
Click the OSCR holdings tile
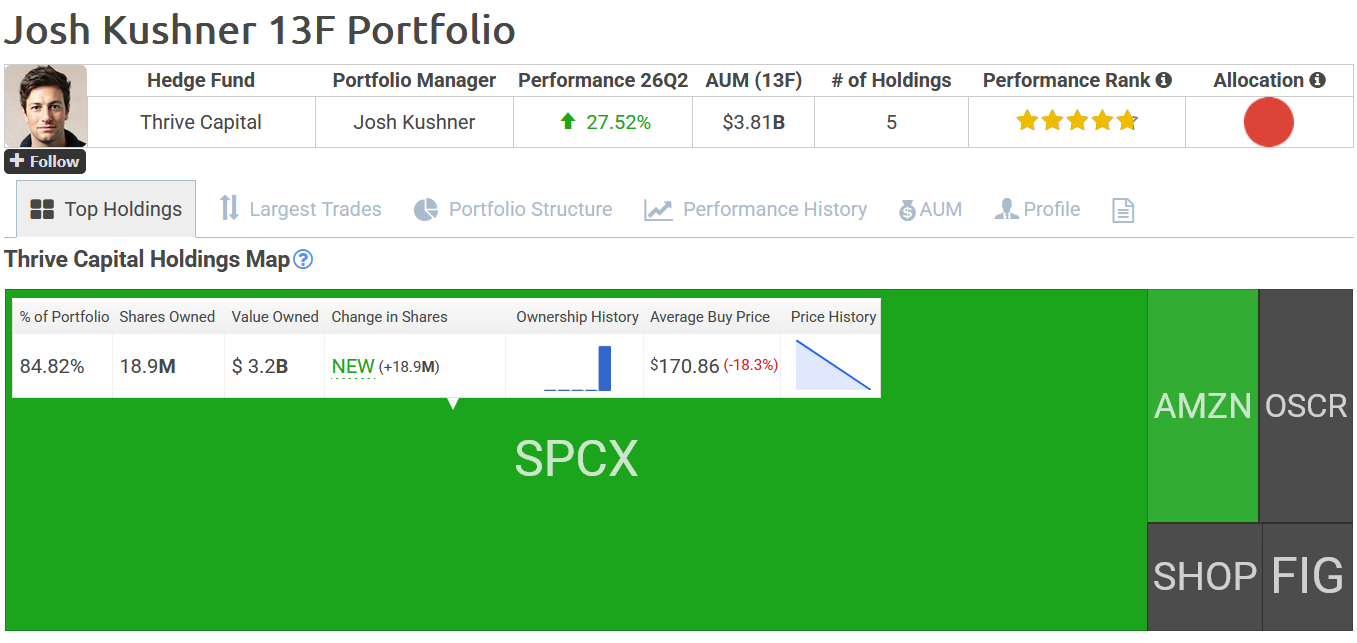click(x=1306, y=406)
